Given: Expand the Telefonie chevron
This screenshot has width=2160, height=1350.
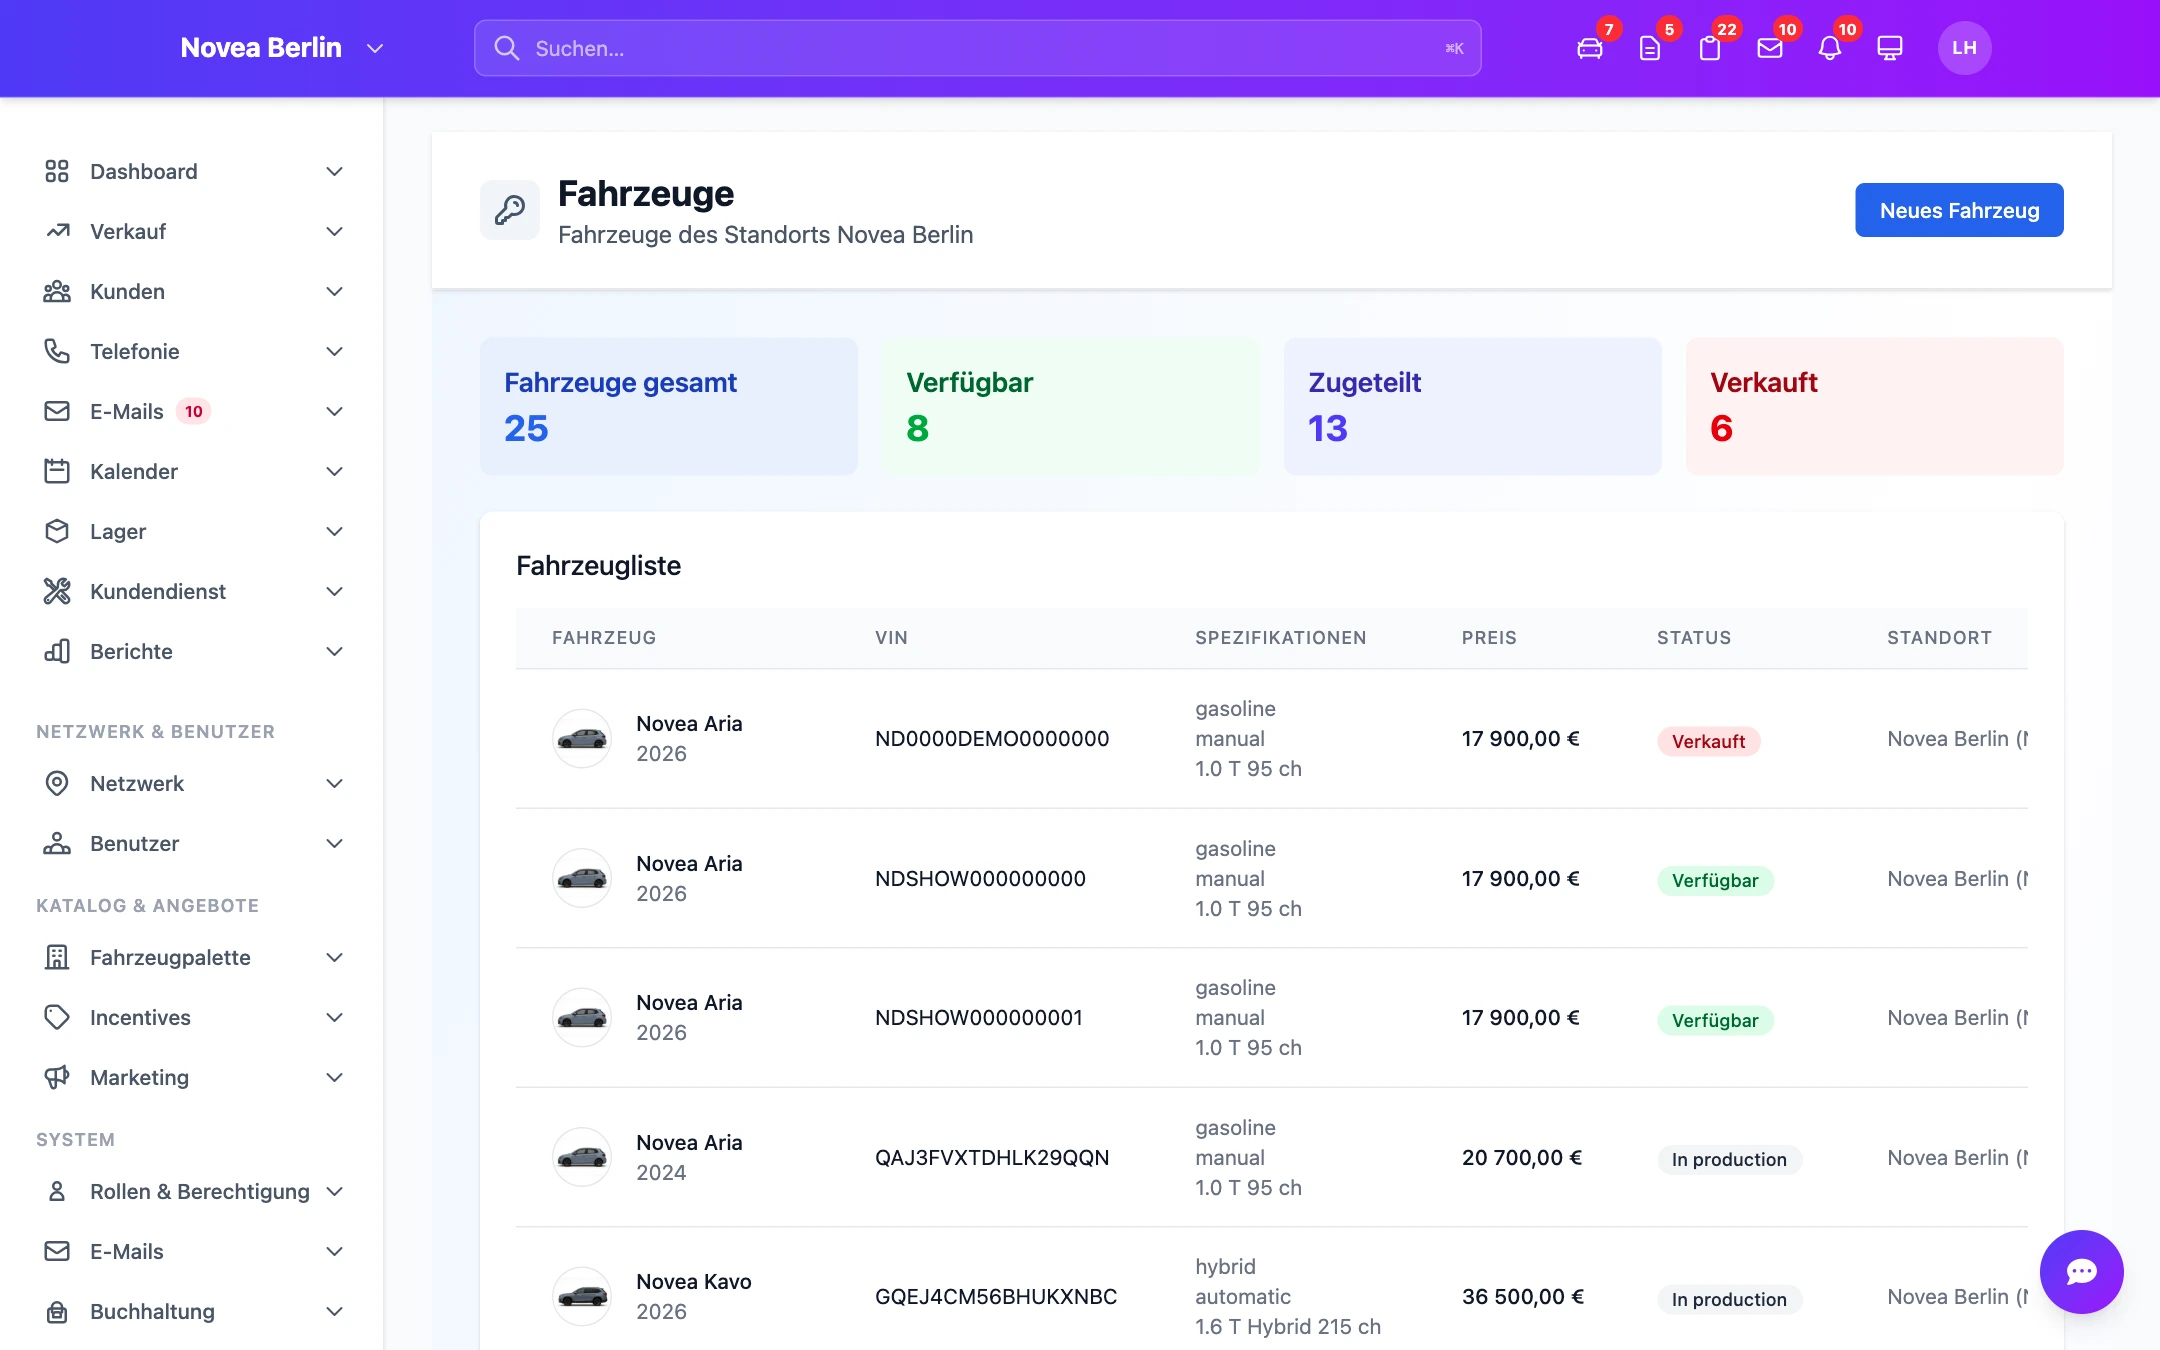Looking at the screenshot, I should pos(335,351).
